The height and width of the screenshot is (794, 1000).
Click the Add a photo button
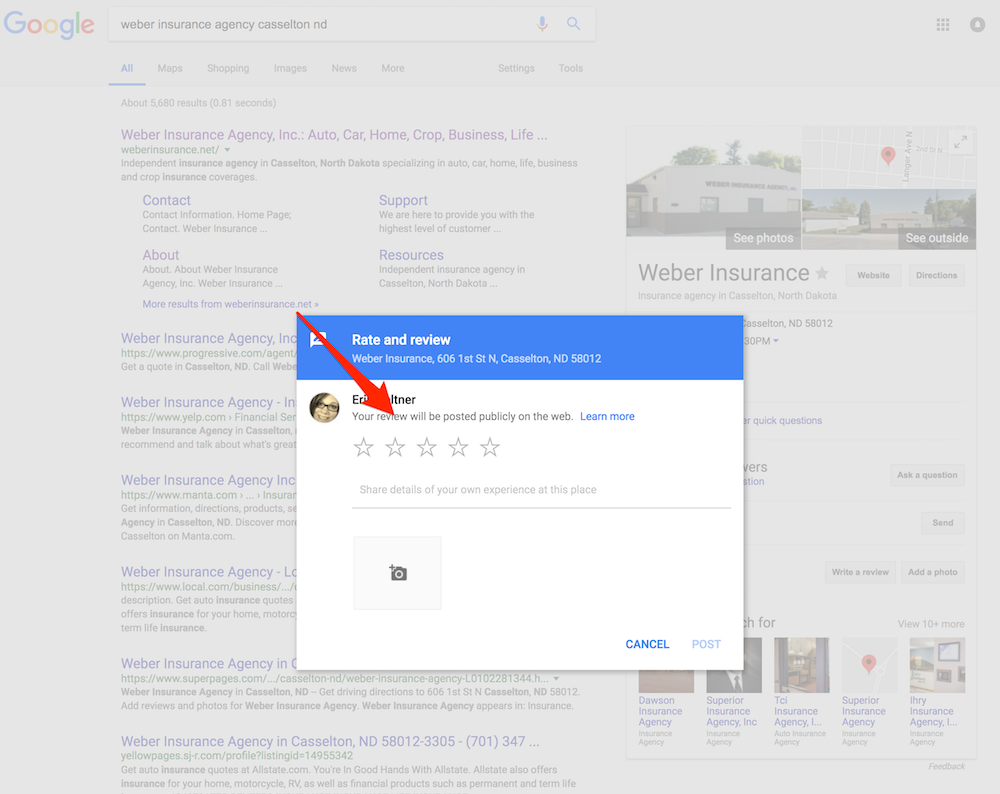click(932, 572)
